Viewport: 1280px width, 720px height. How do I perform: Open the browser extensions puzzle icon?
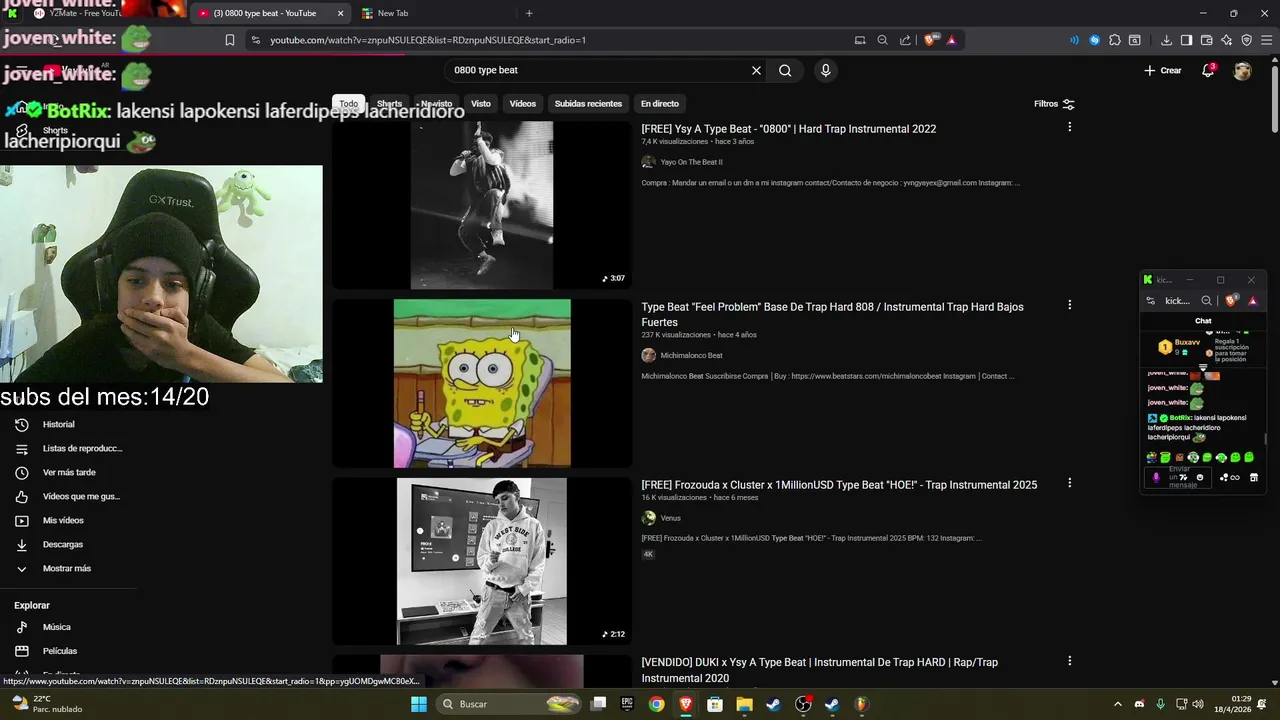point(1115,40)
